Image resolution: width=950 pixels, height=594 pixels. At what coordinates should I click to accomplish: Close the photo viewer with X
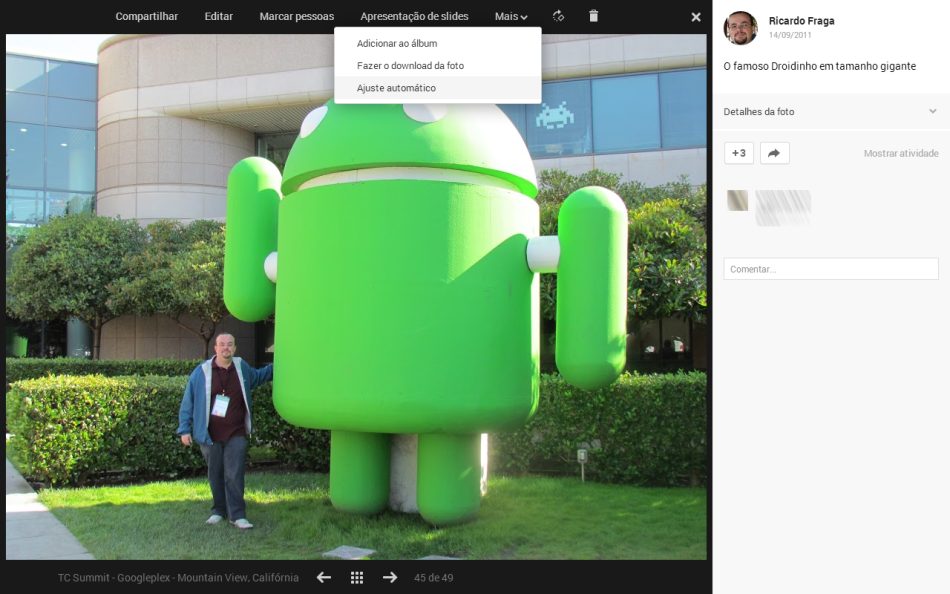pos(696,17)
